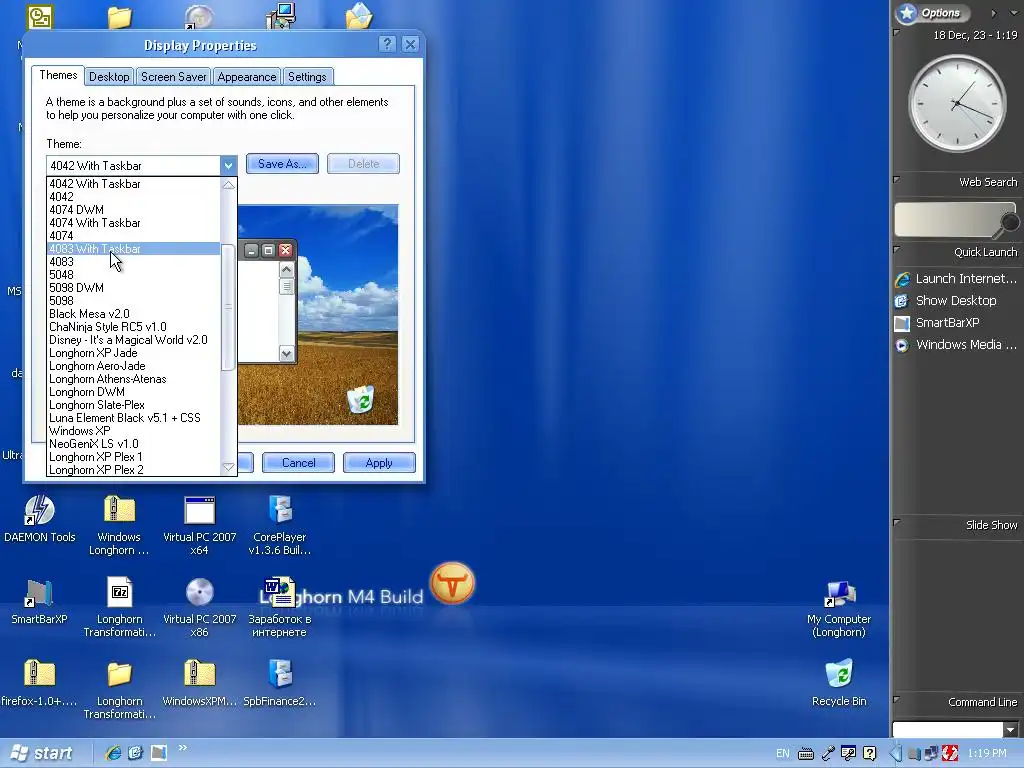Open DAEMON Tools desktop icon
The height and width of the screenshot is (768, 1024).
(x=39, y=511)
